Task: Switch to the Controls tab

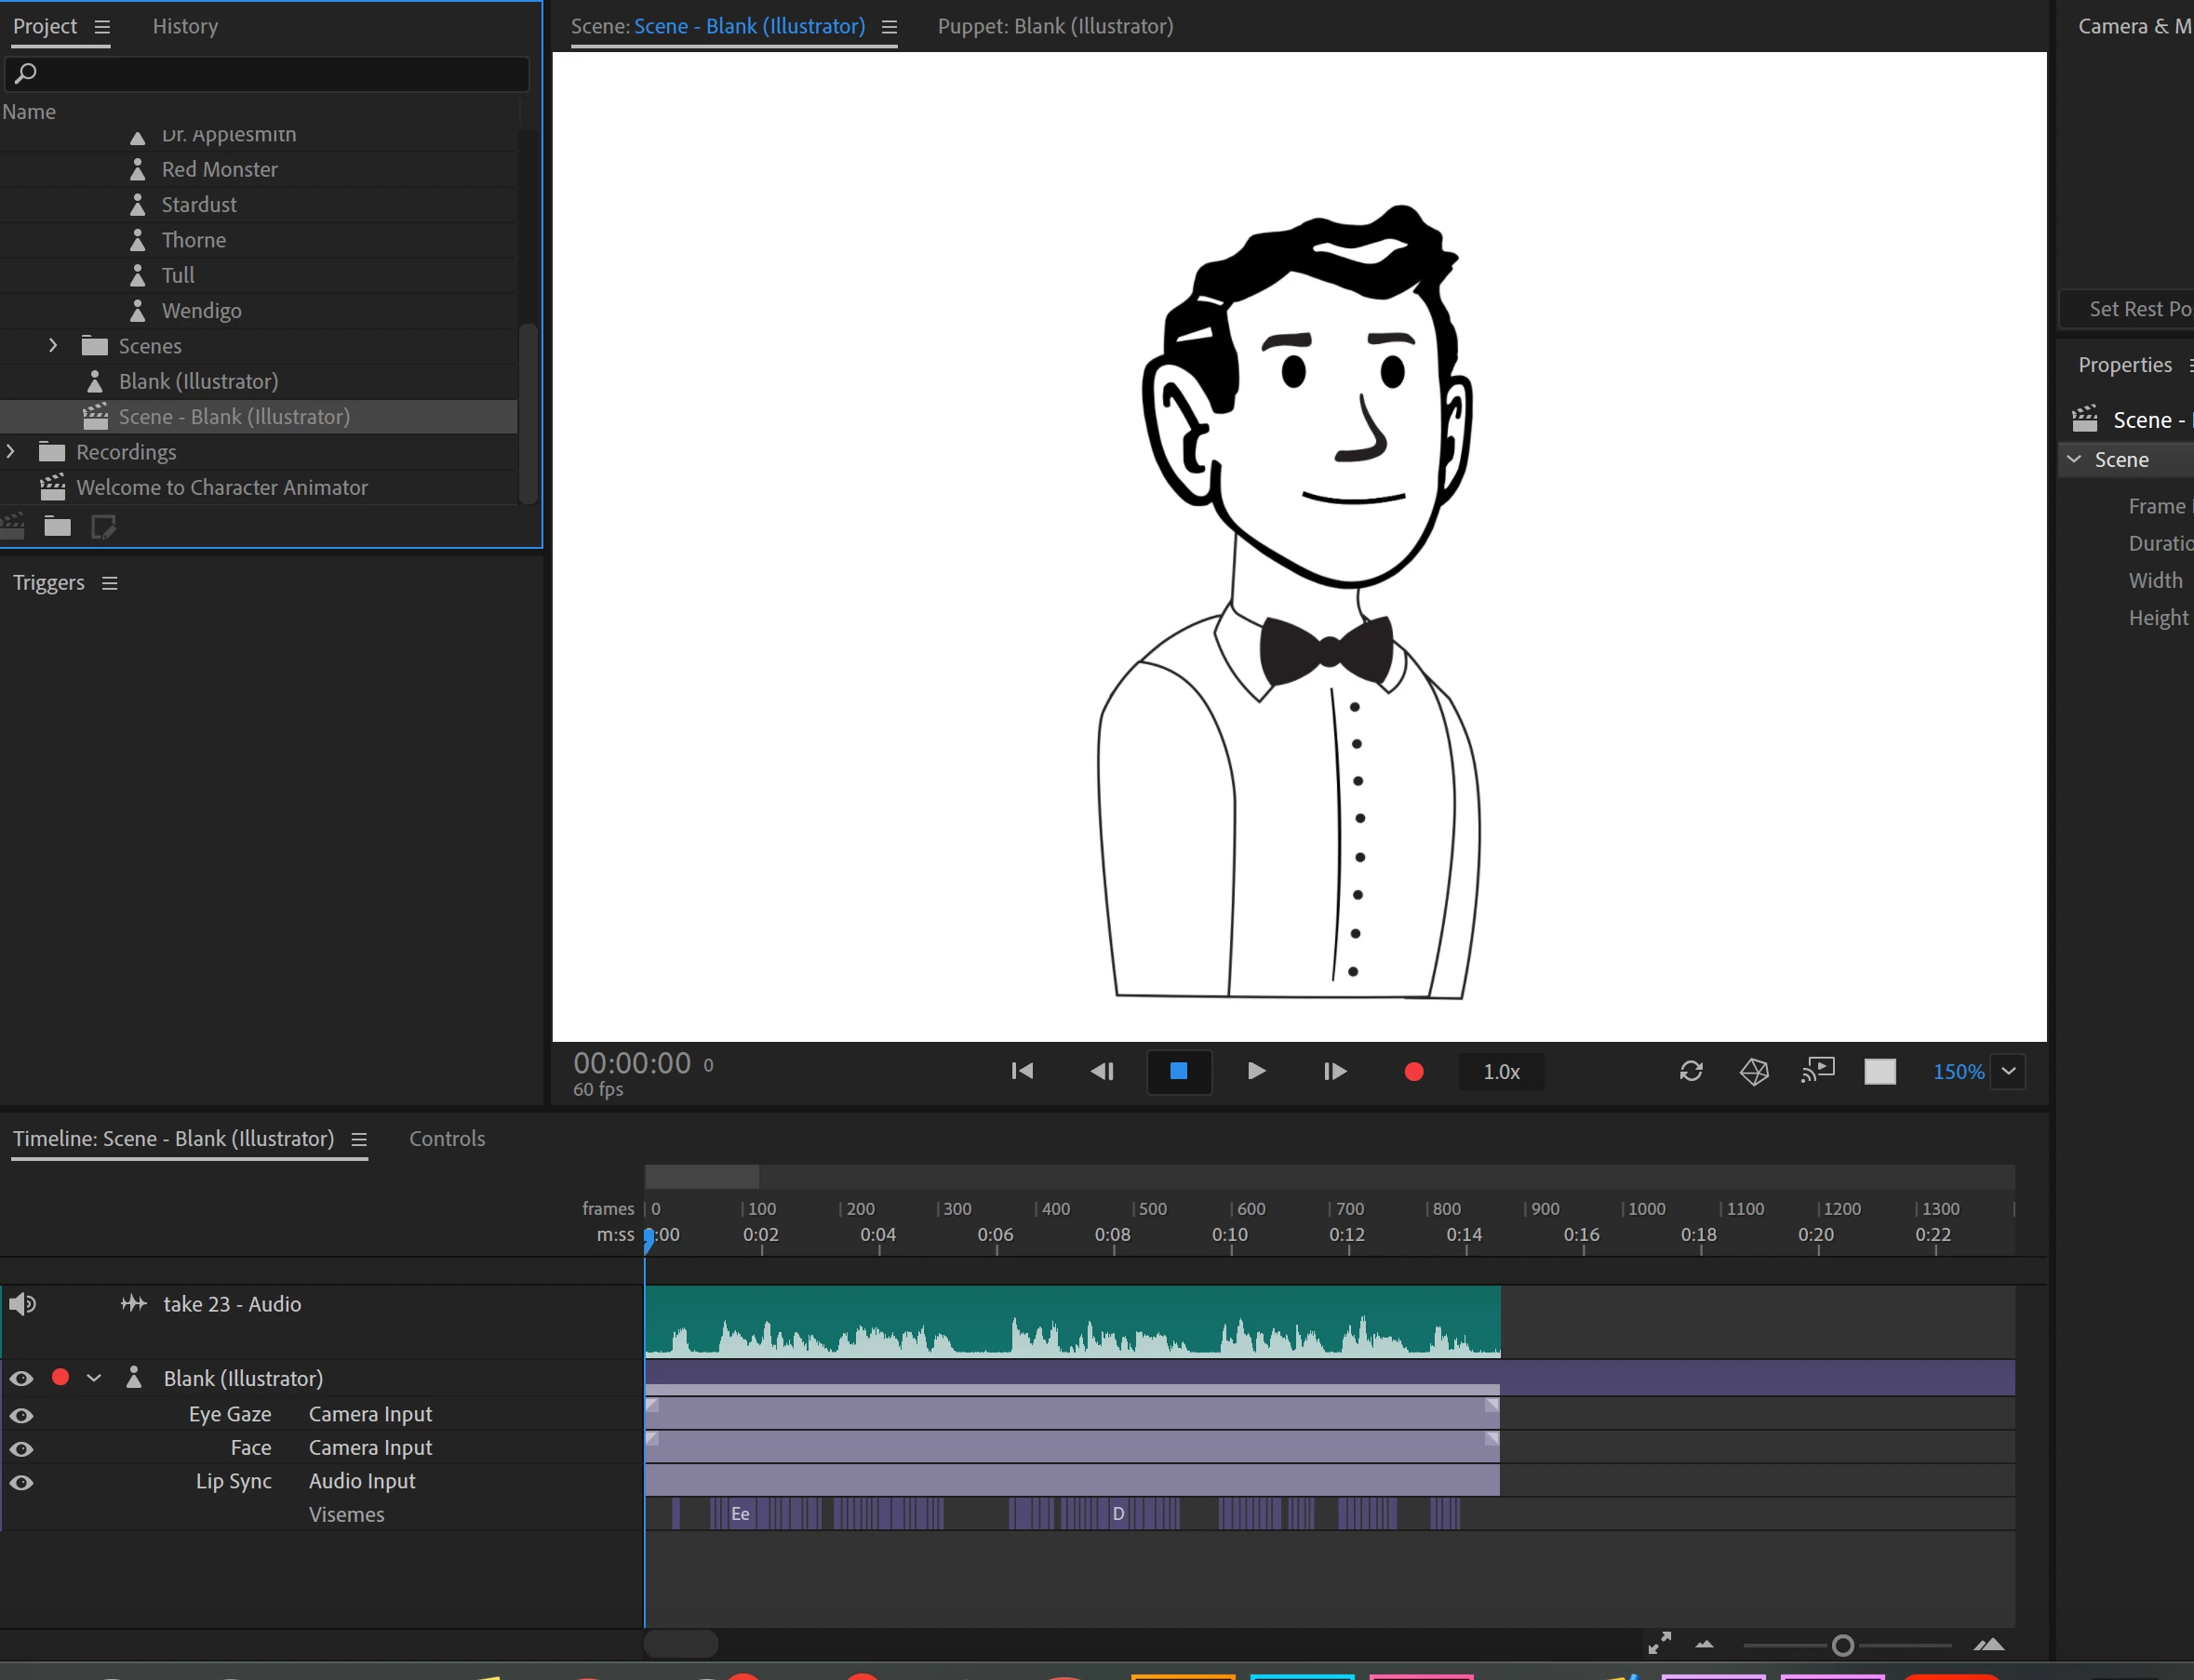Action: click(x=446, y=1138)
